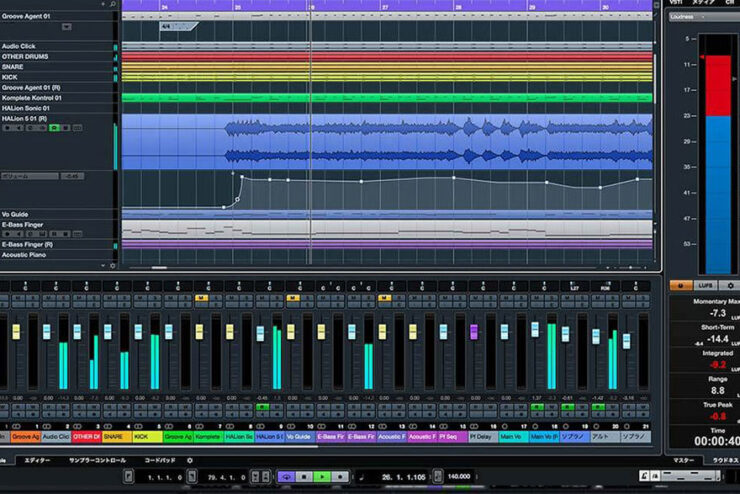Click the note icon beside the position display
Screen dimensions: 740x494
[x=362, y=477]
